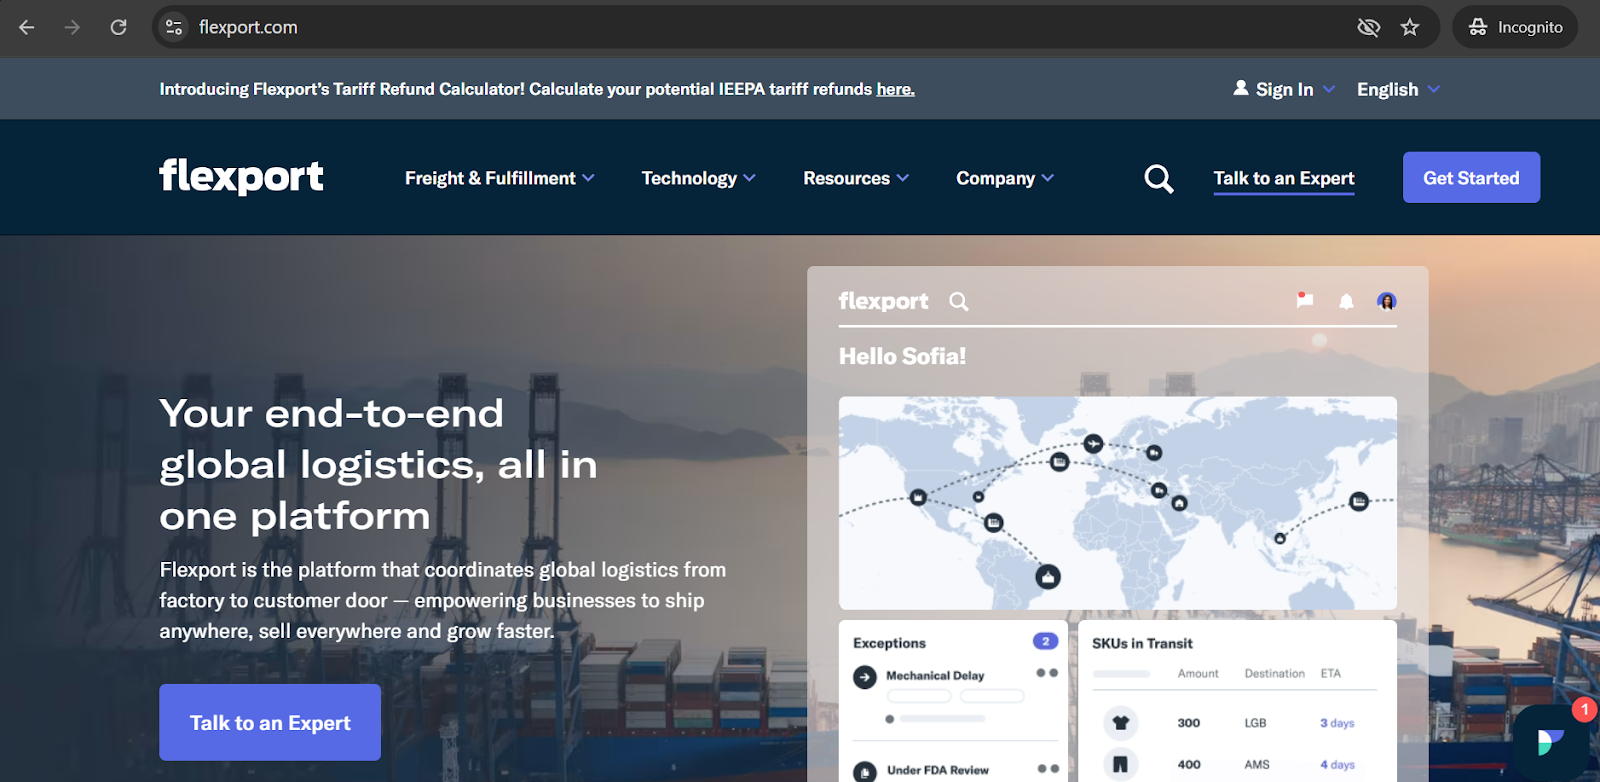Click the pants SKU icon

[x=1120, y=764]
